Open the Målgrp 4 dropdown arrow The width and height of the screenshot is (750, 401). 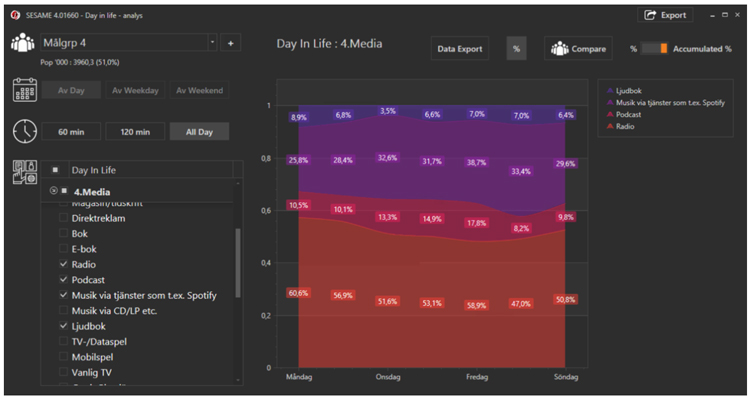211,44
